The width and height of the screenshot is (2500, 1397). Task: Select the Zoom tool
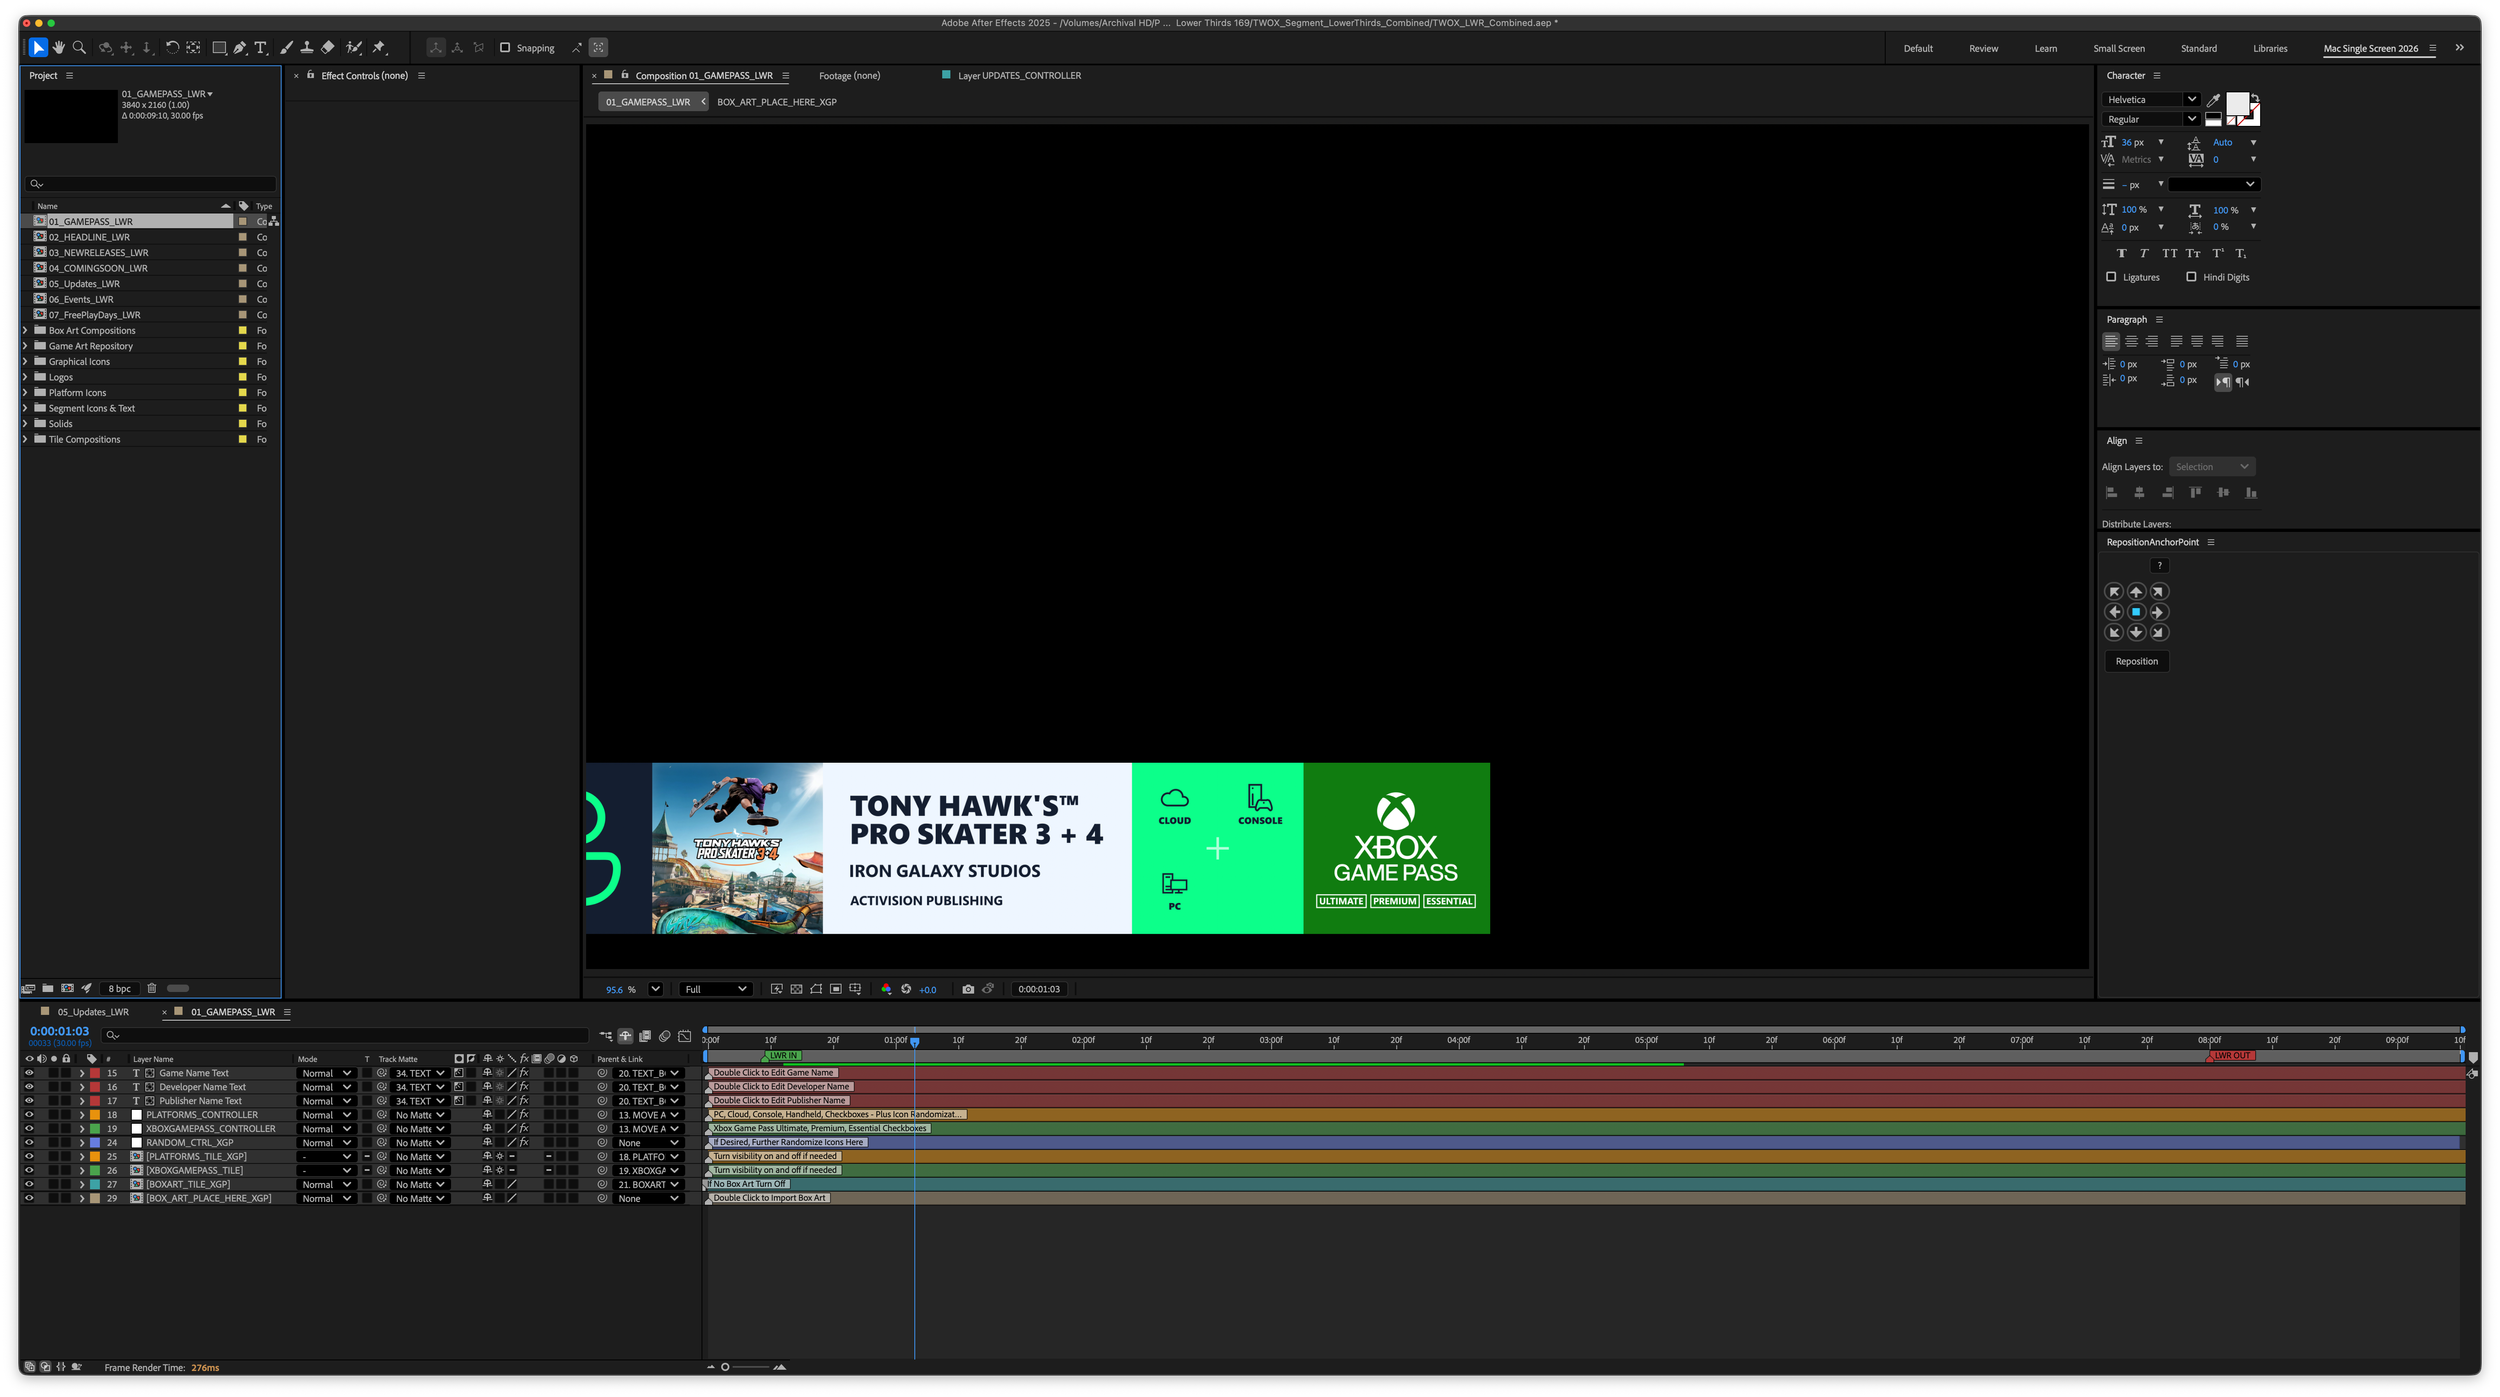79,47
